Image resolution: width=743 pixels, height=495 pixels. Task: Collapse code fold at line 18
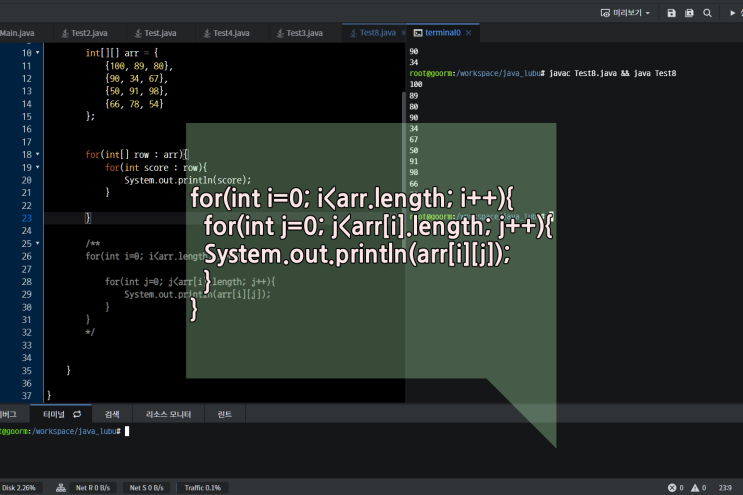[x=37, y=154]
